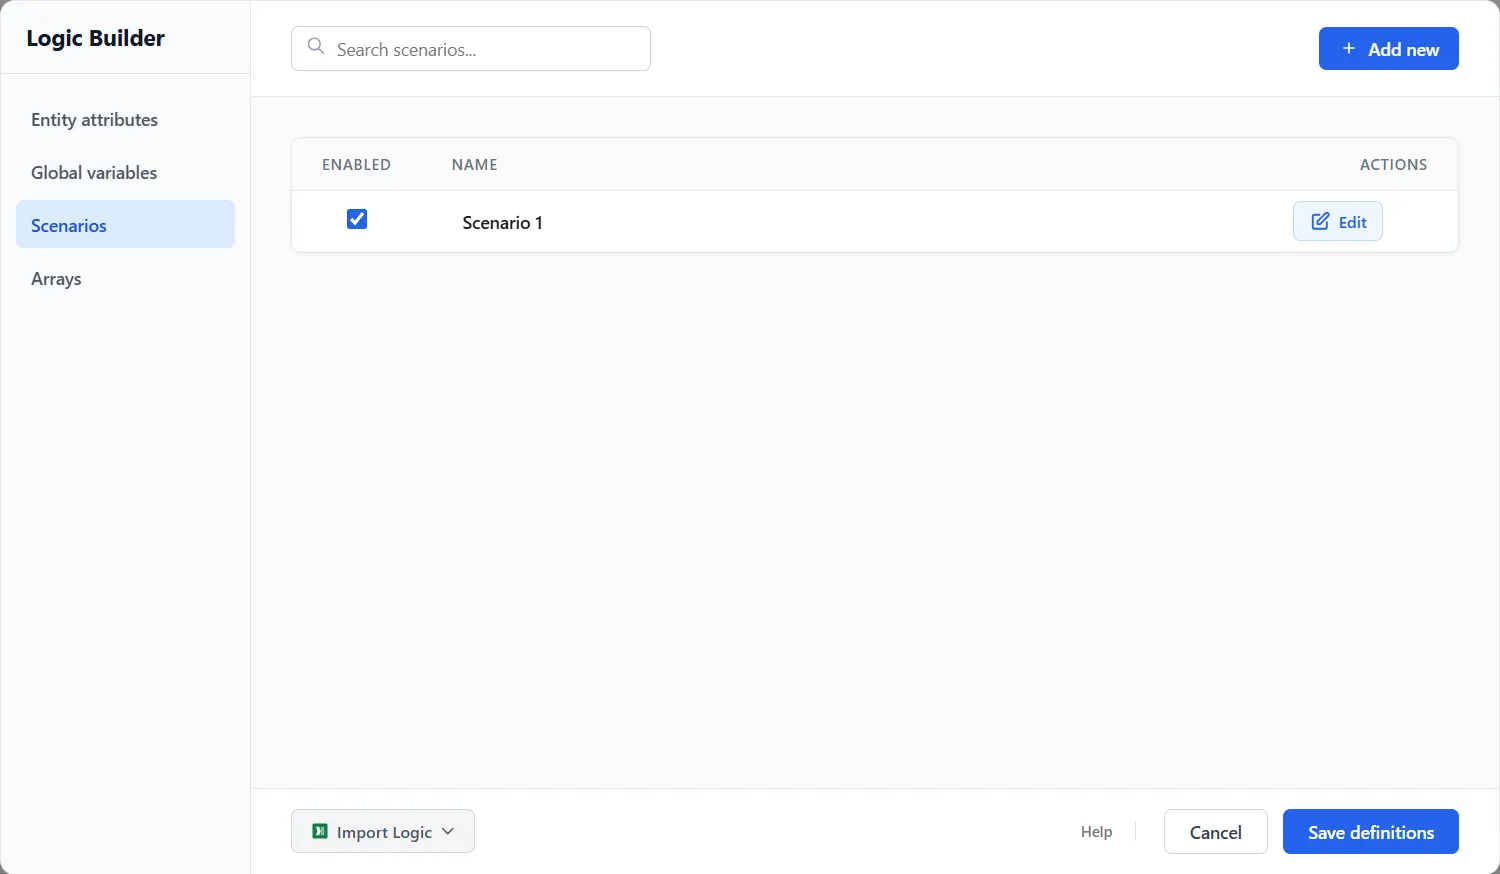Image resolution: width=1500 pixels, height=874 pixels.
Task: Go to Global variables
Action: pyautogui.click(x=125, y=173)
